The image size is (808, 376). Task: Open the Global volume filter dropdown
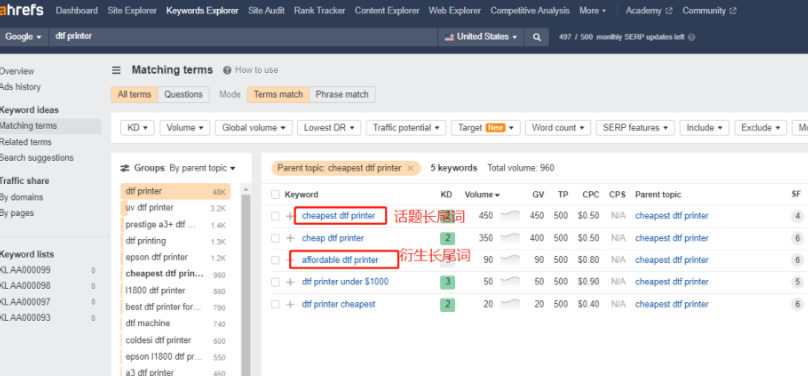coord(254,128)
